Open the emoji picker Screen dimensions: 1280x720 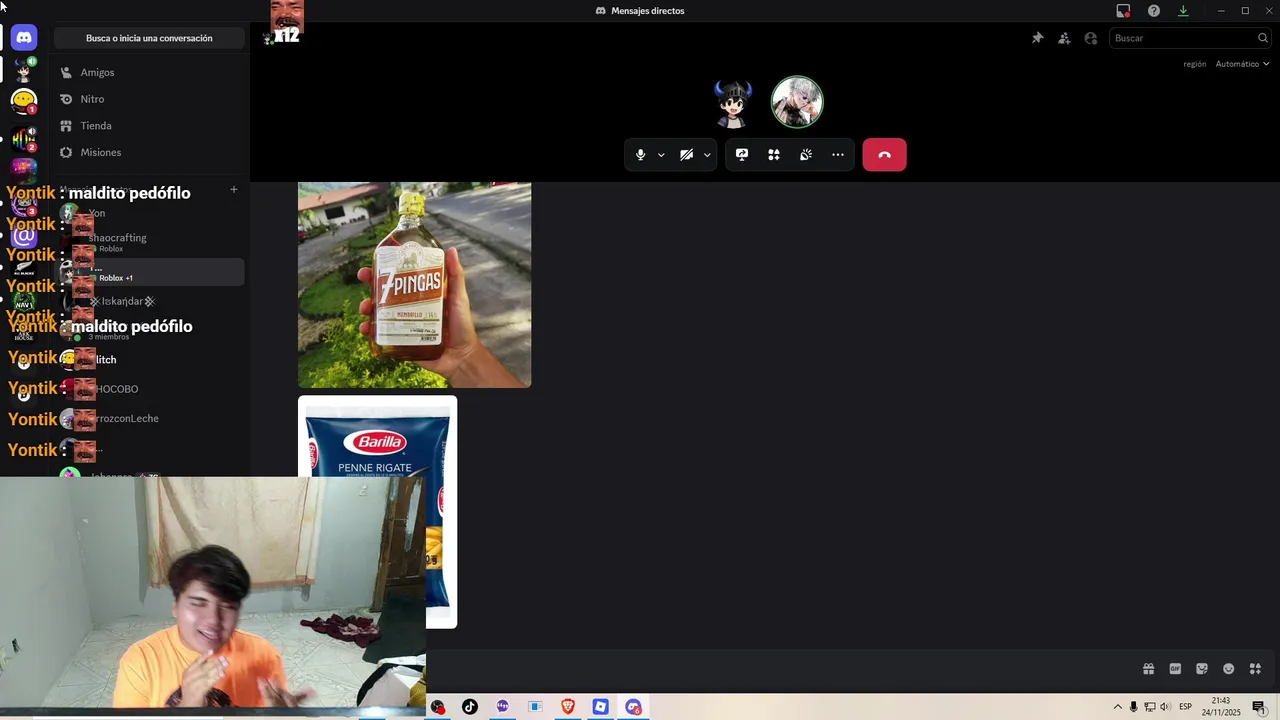tap(1229, 669)
